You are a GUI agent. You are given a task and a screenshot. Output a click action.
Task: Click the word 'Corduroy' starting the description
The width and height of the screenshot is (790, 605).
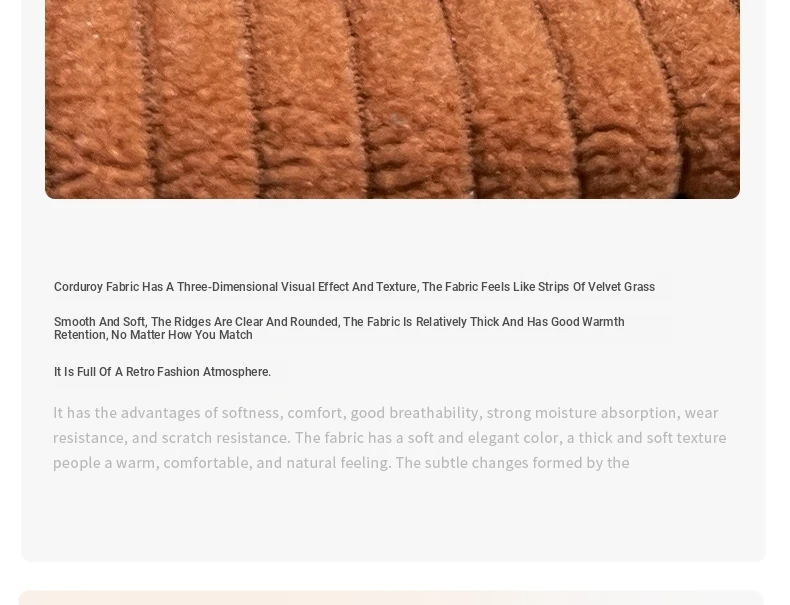coord(78,287)
